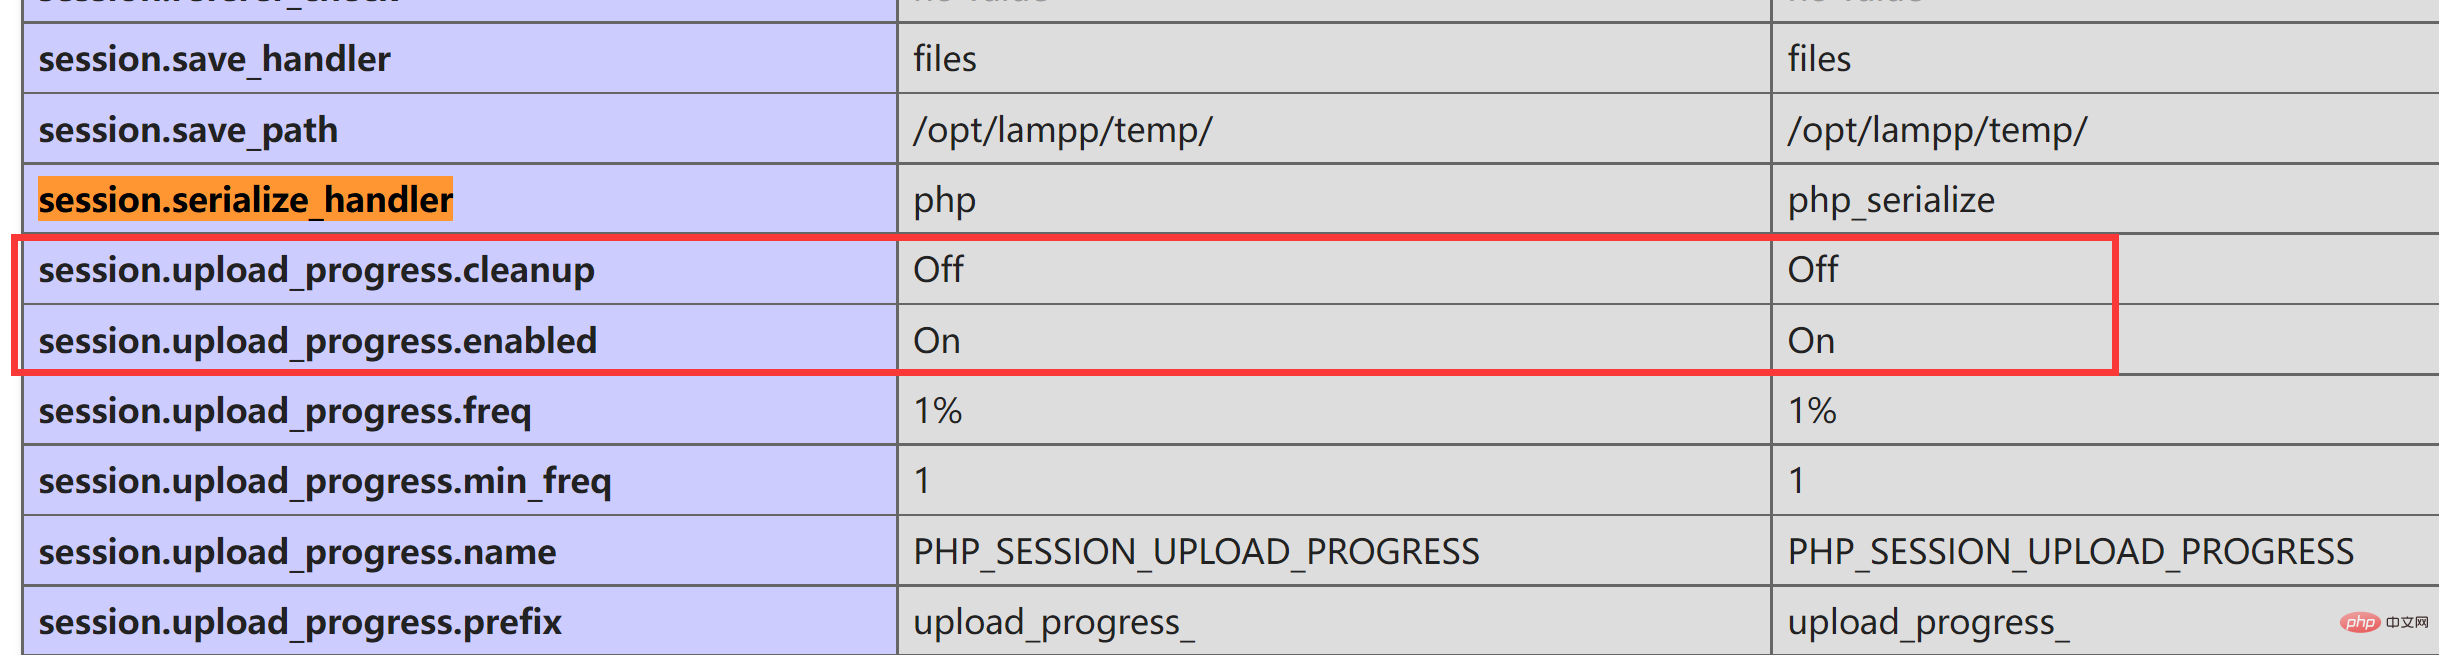Screen dimensions: 2439x655
Task: Click local value /opt/lampp/temp/
Action: [1062, 130]
